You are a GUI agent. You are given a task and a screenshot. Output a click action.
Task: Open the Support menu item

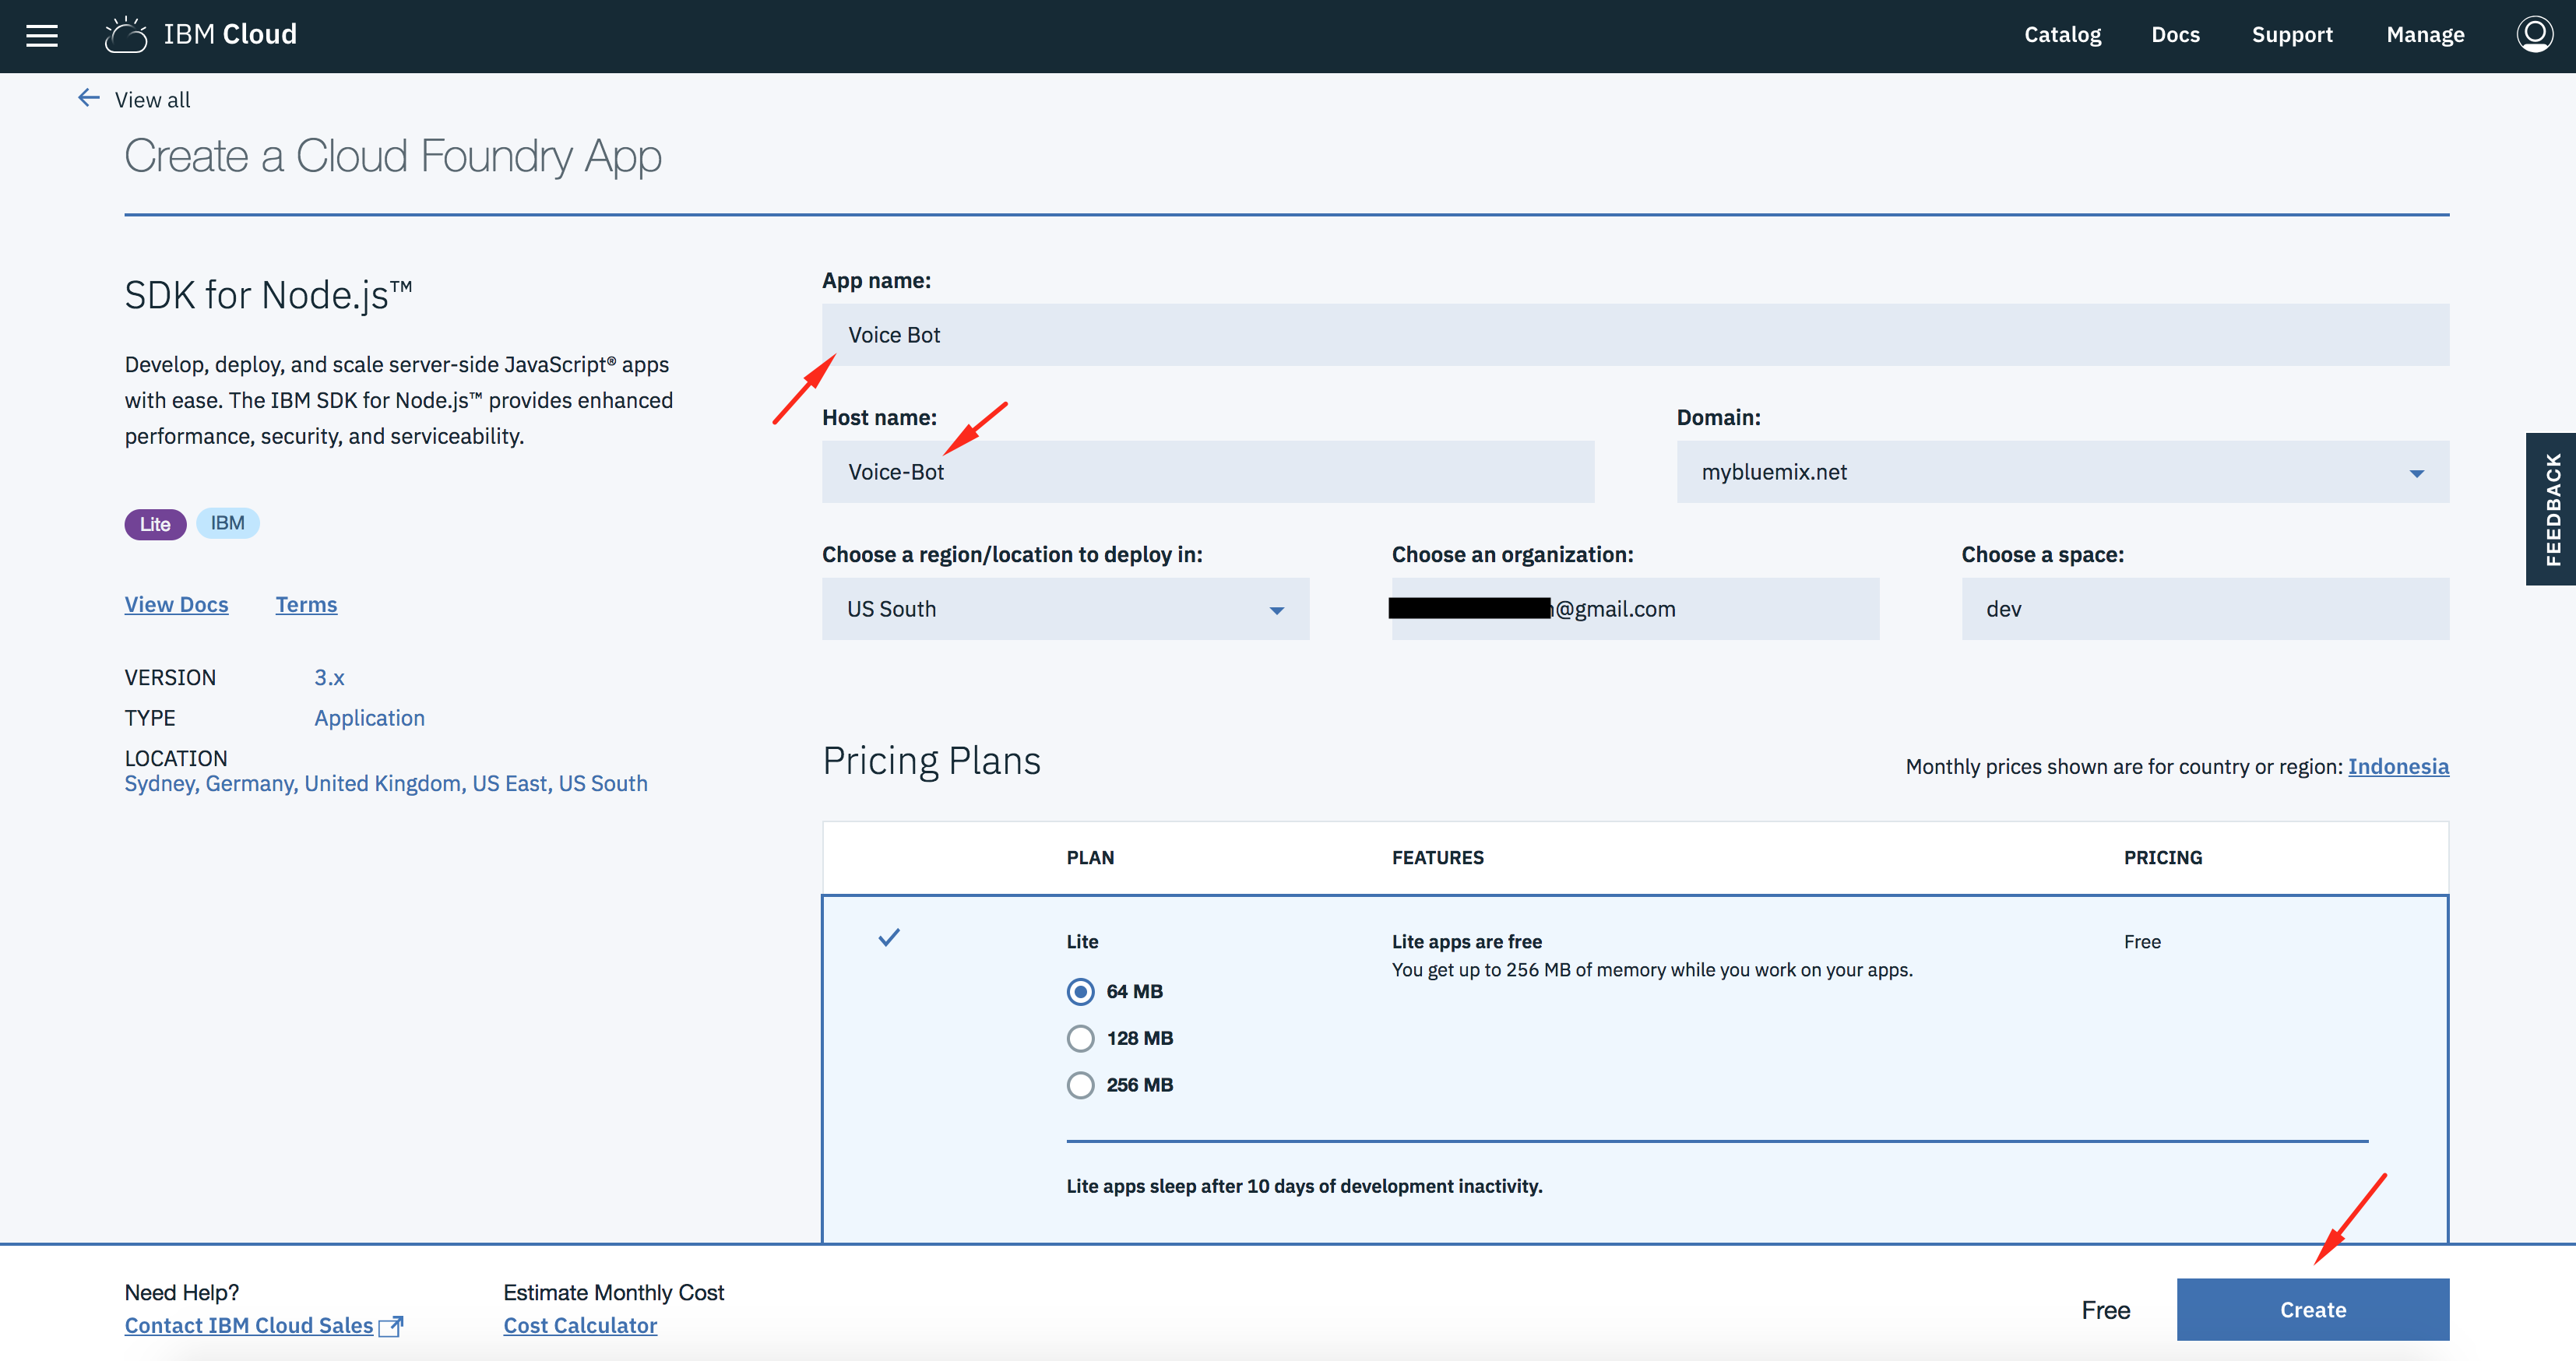[2291, 35]
